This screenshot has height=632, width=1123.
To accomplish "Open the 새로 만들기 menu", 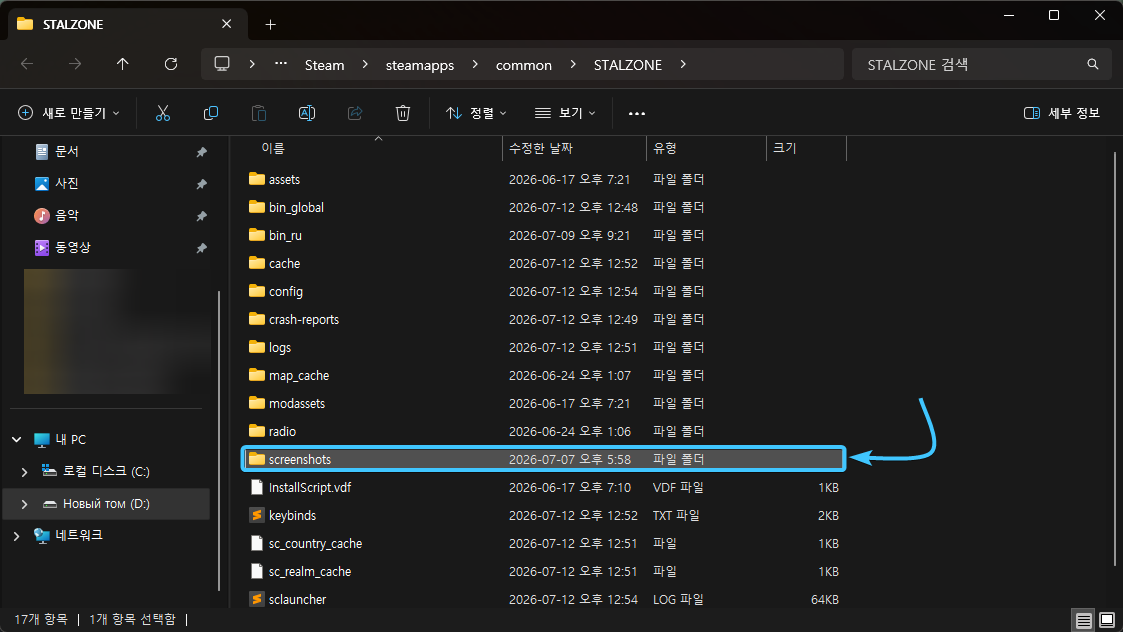I will (x=69, y=113).
